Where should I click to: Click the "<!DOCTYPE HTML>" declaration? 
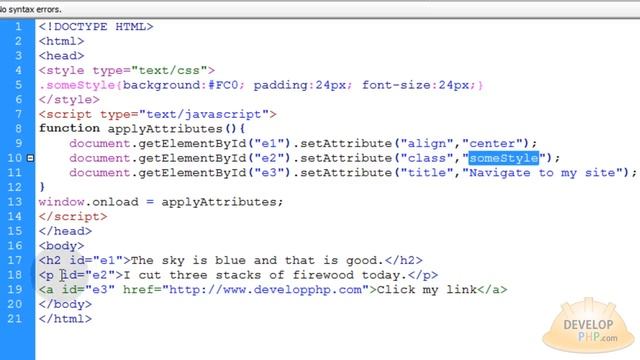(96, 27)
